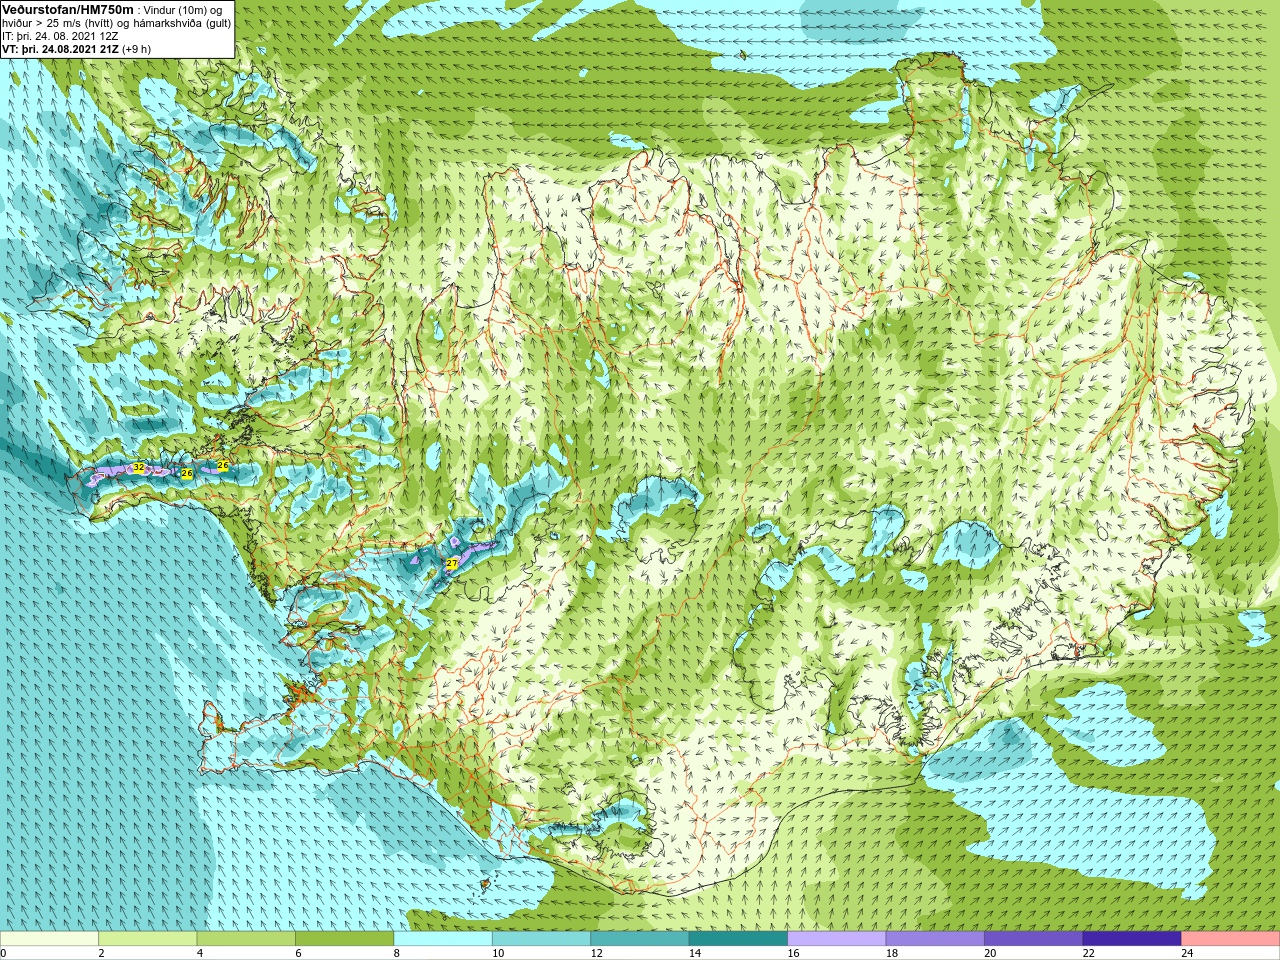1280x960 pixels.
Task: Click the 18–20 m/s violet legend swatch
Action: click(x=935, y=939)
